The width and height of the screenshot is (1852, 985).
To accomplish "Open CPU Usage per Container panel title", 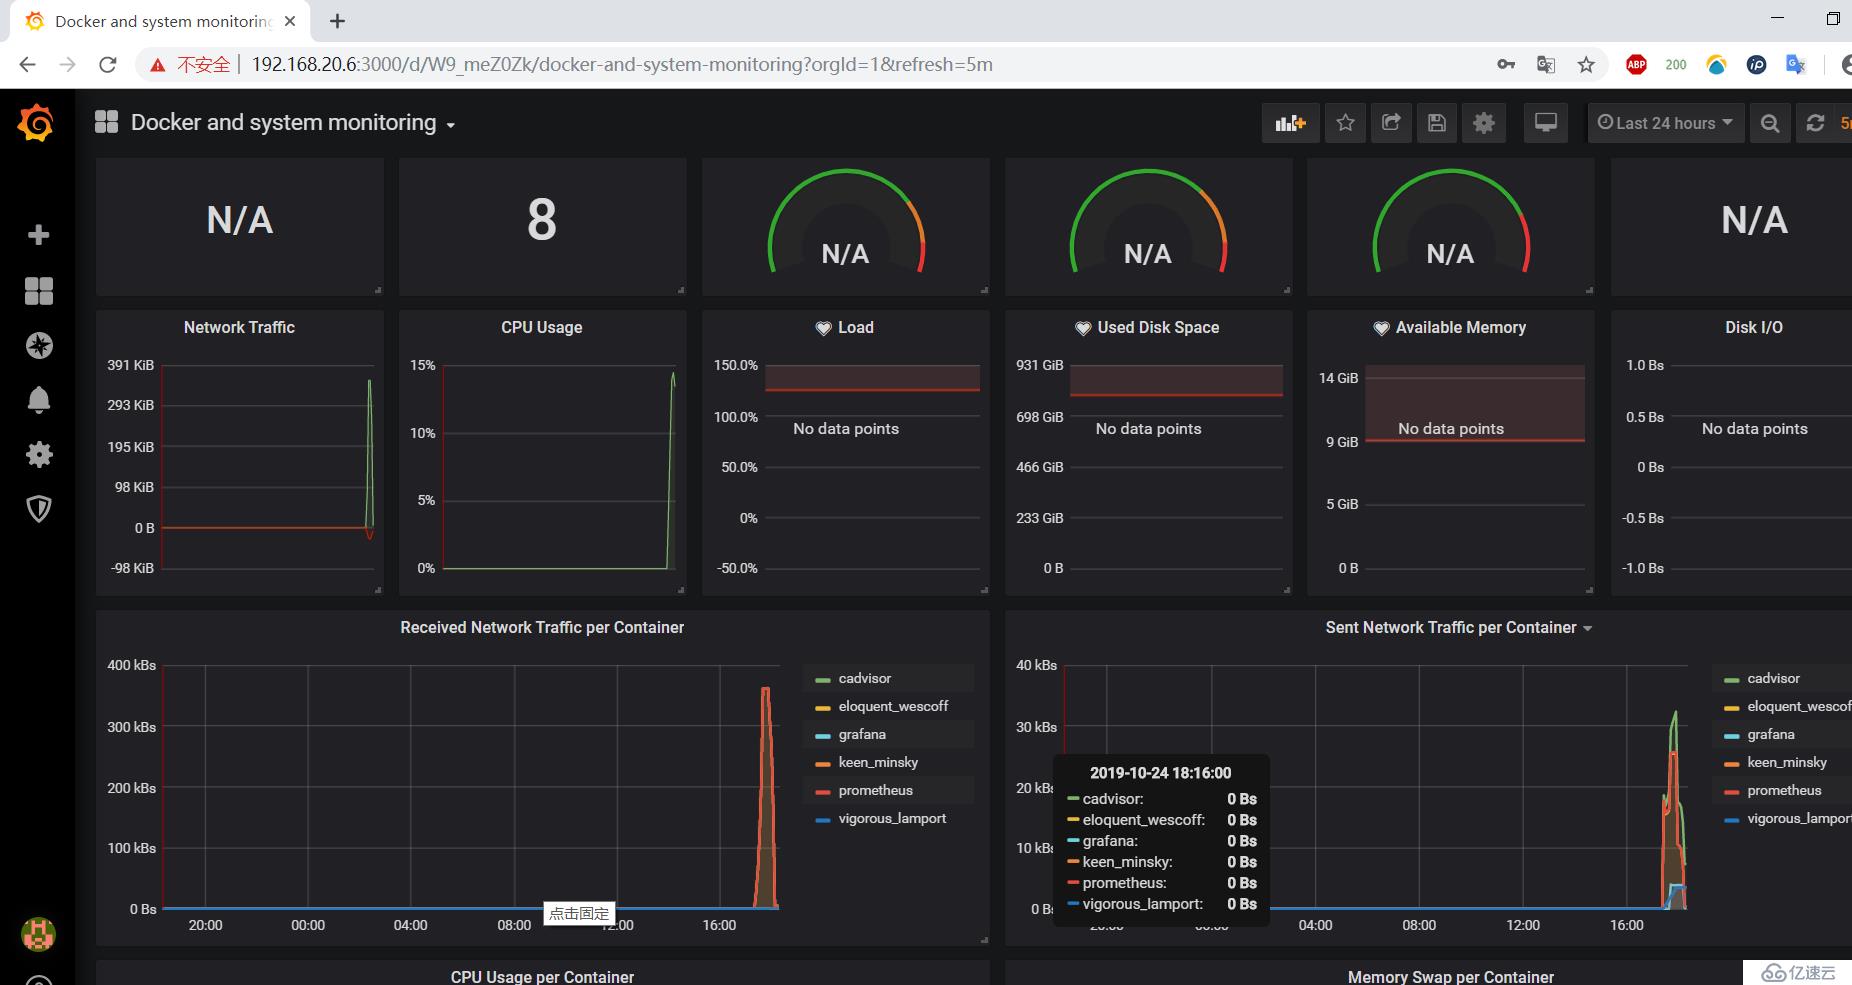I will (x=542, y=976).
